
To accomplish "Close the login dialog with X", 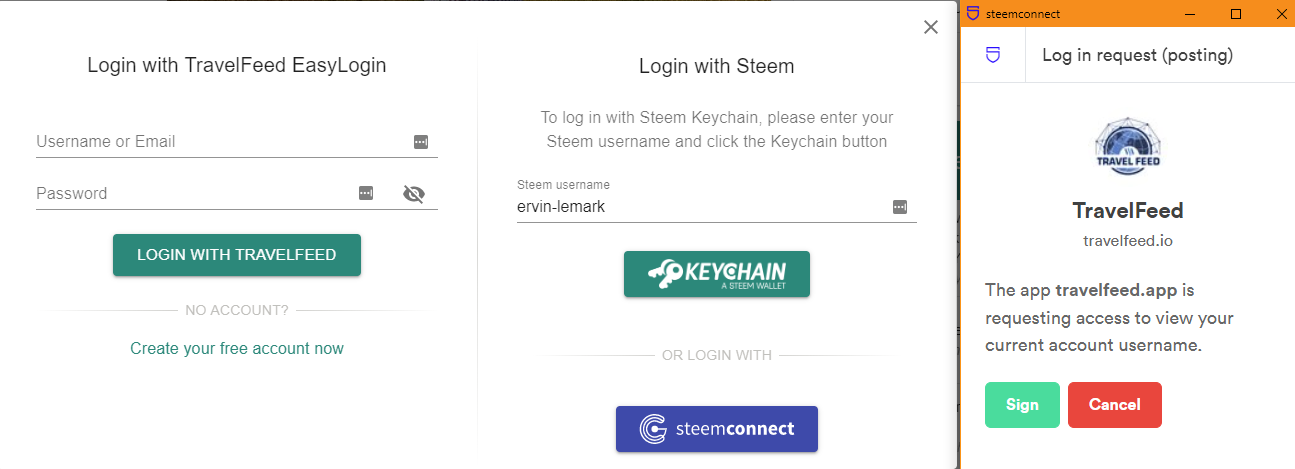I will [931, 28].
